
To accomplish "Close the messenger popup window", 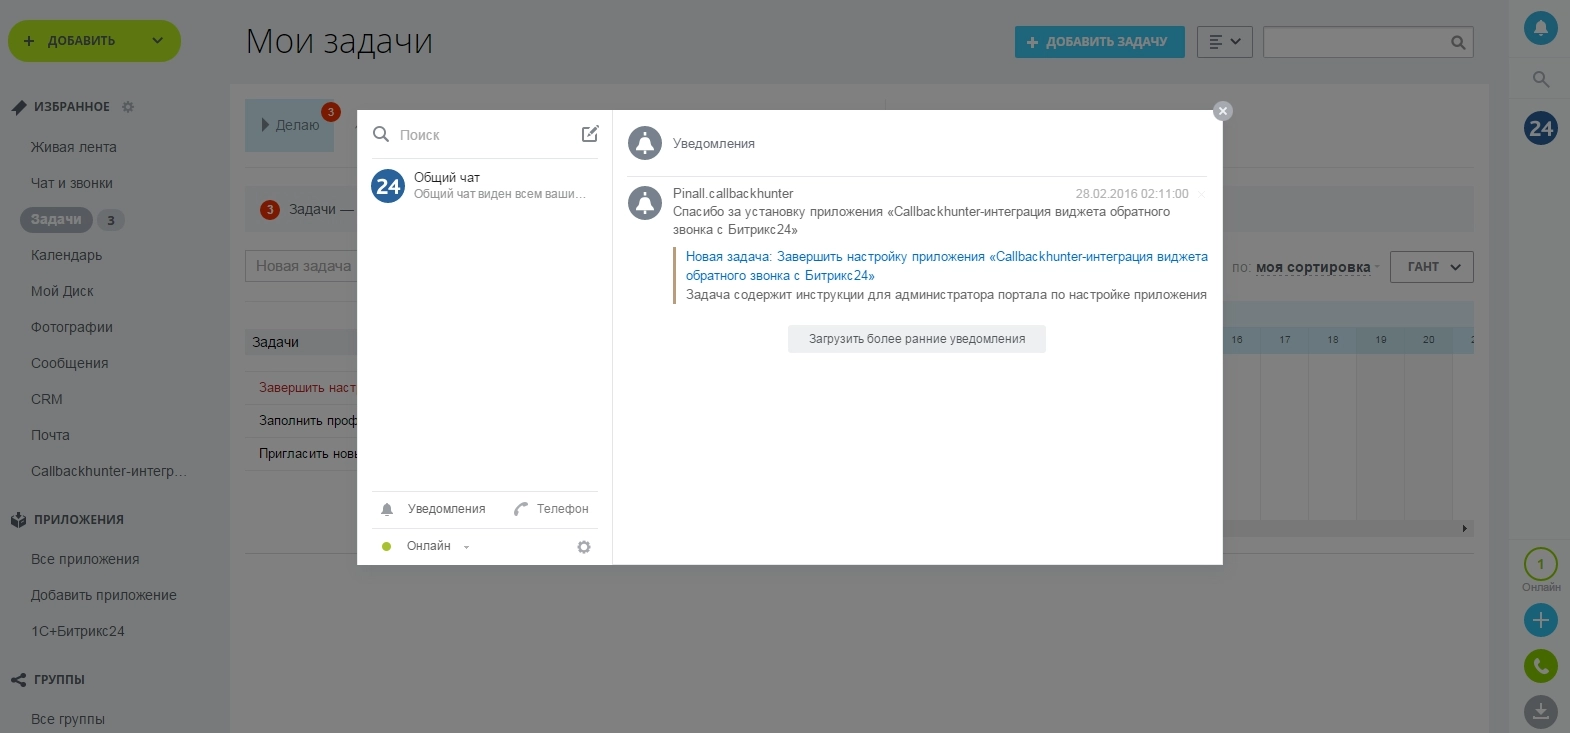I will [1222, 111].
